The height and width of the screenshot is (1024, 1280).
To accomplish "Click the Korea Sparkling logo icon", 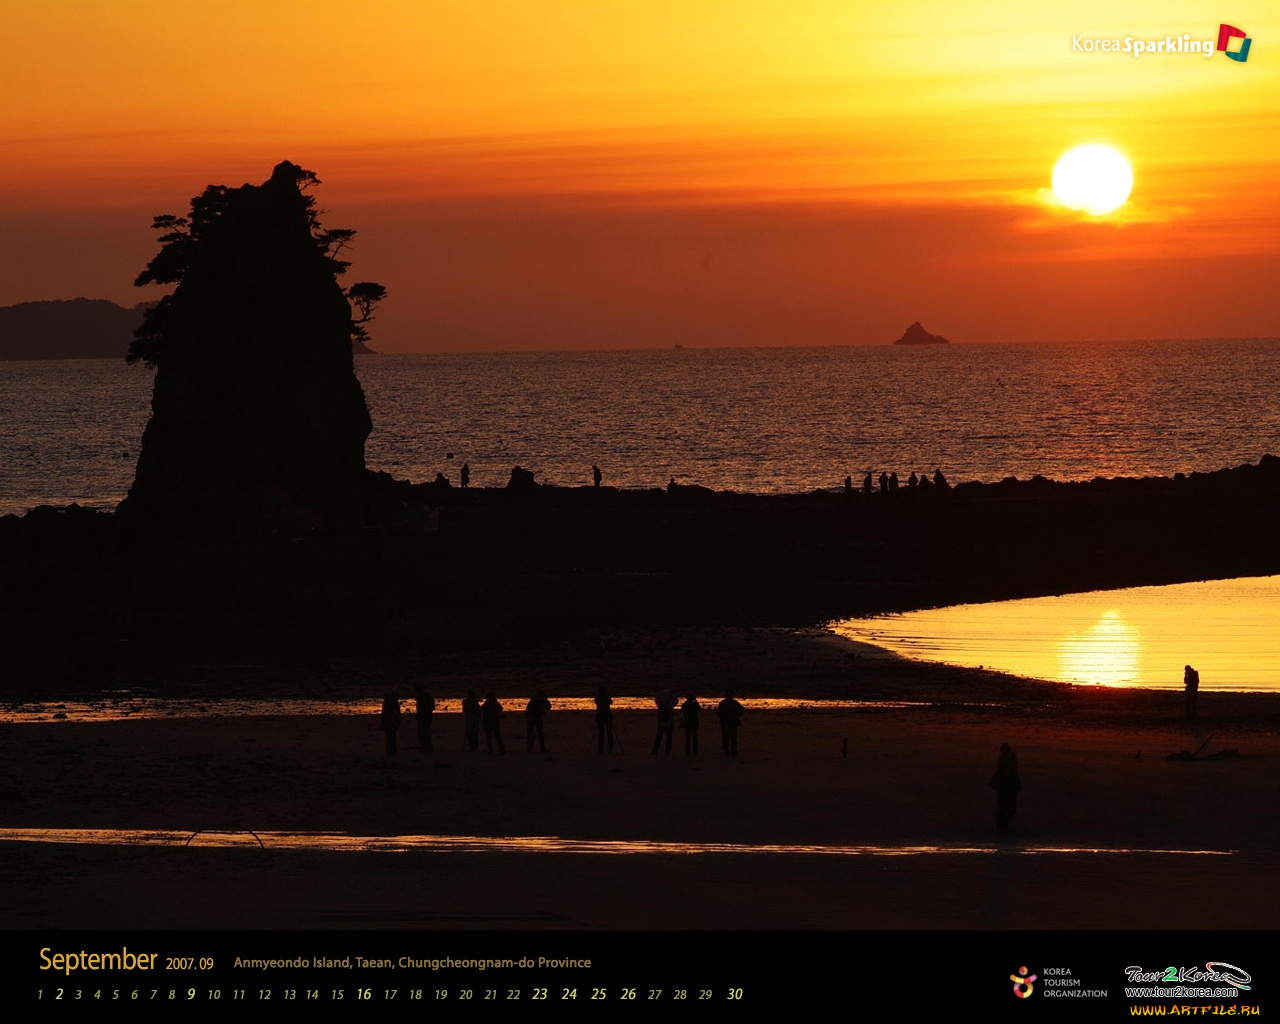I will (x=1234, y=43).
